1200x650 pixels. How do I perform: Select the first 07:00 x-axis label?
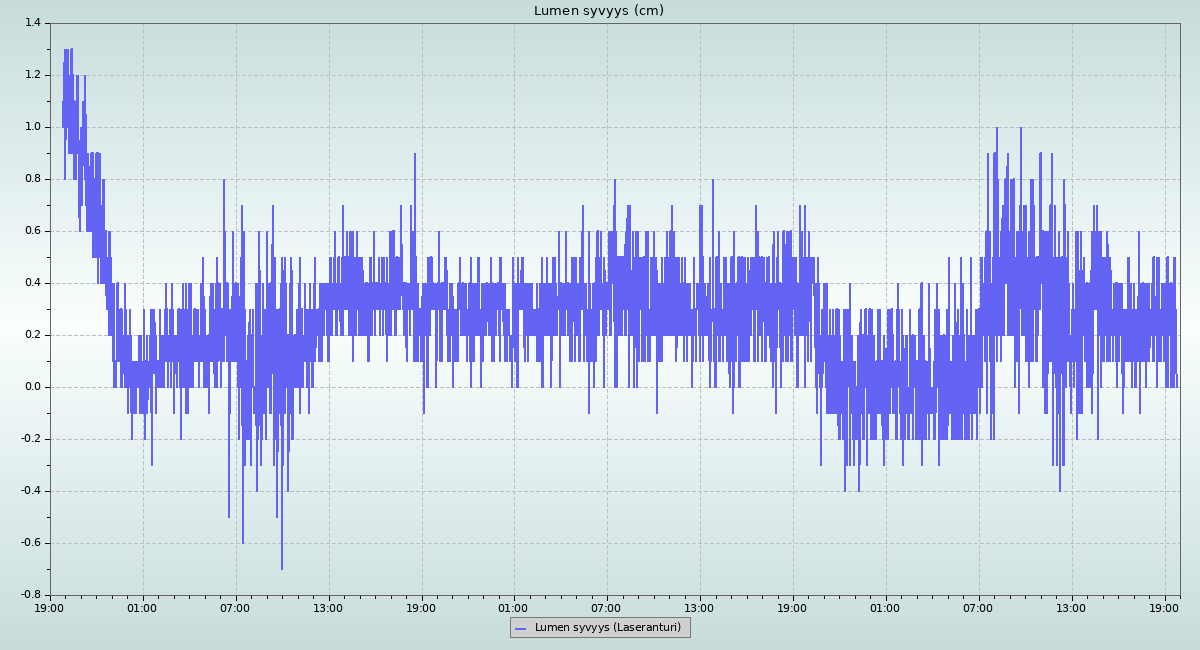point(235,607)
